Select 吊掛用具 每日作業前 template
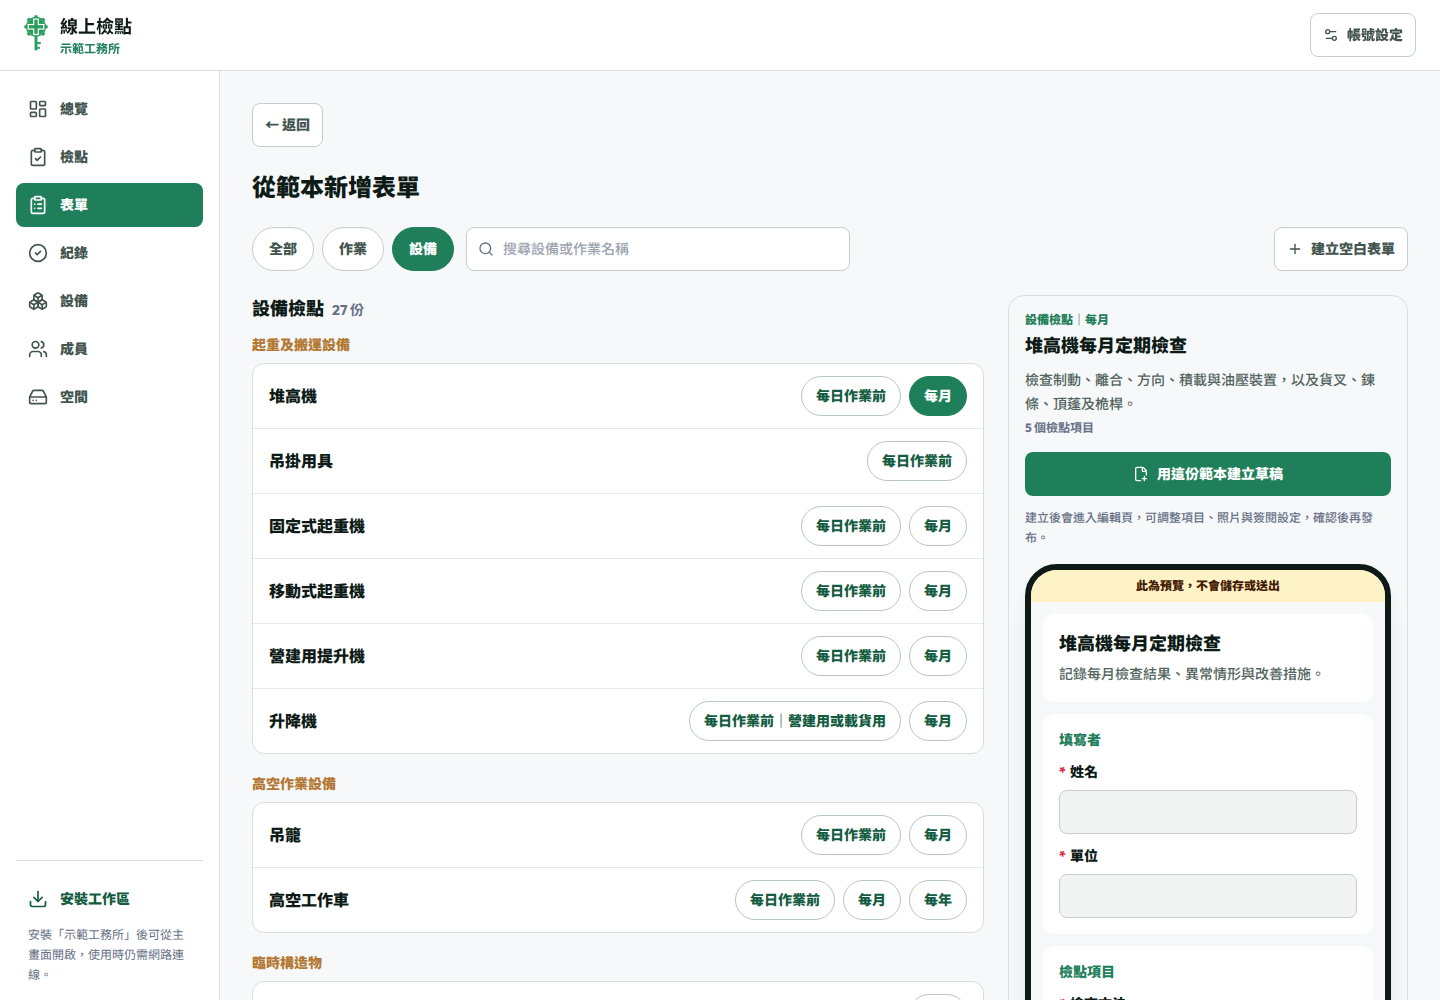 pos(917,461)
